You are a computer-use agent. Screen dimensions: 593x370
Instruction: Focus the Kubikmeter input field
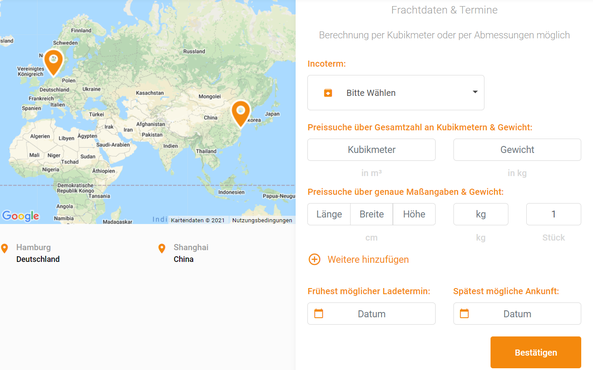pos(371,150)
